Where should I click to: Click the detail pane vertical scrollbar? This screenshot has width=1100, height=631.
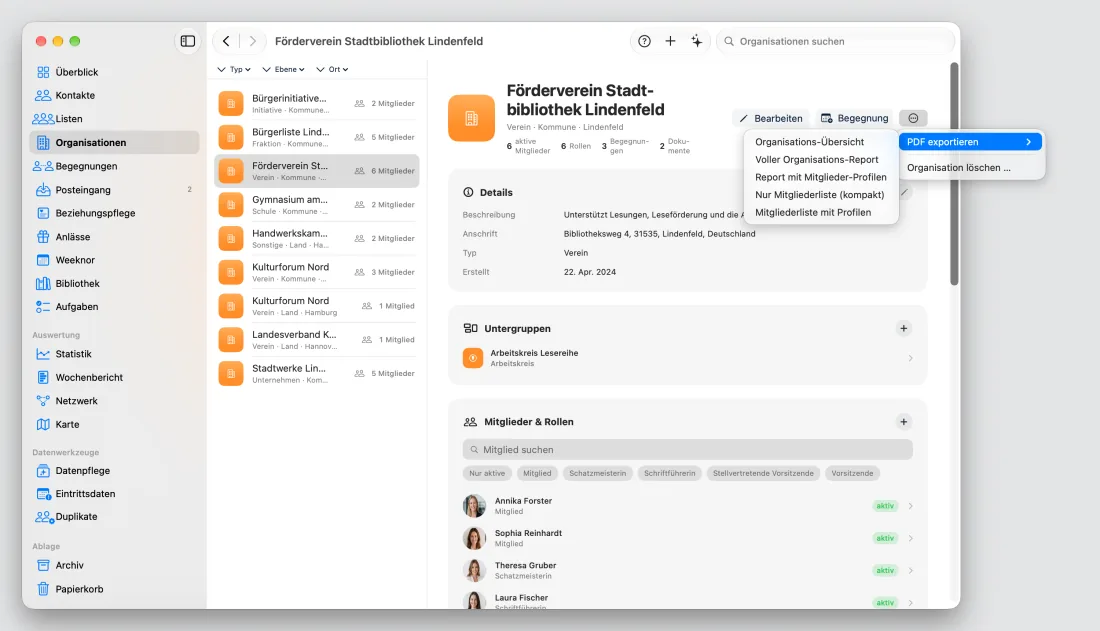(954, 173)
